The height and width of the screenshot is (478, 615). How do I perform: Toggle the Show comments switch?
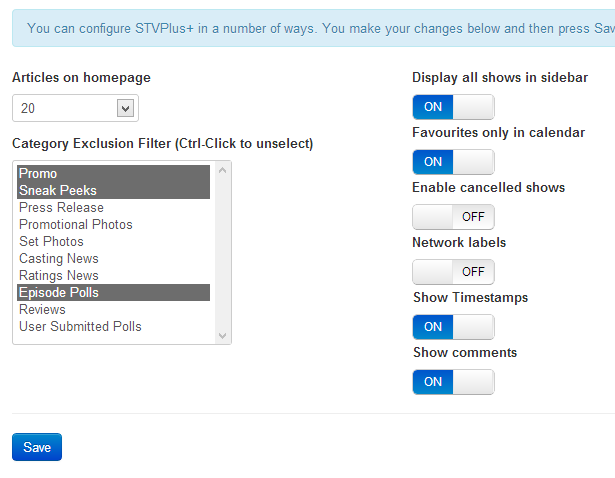click(x=453, y=382)
